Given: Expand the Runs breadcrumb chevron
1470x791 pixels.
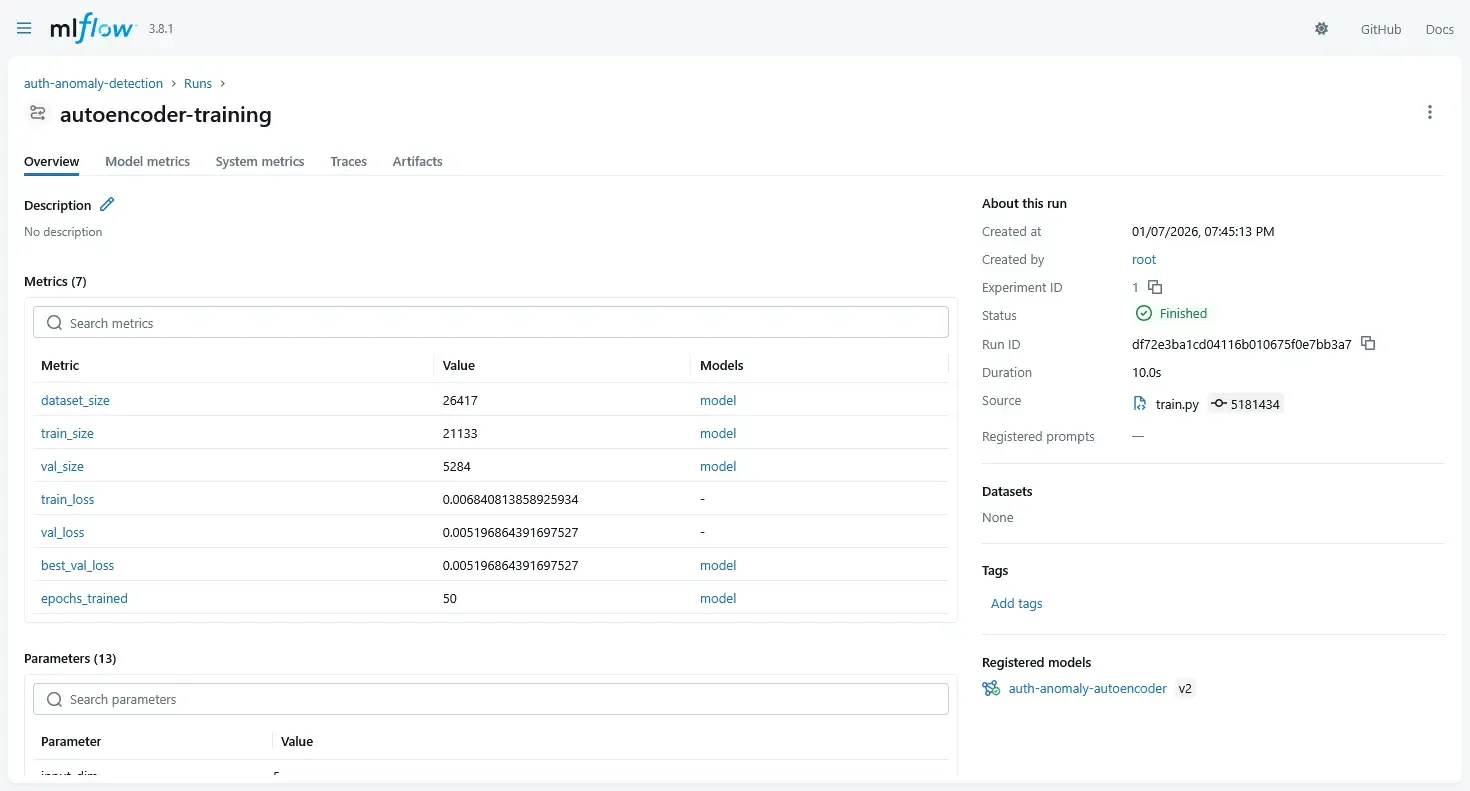Looking at the screenshot, I should tap(222, 83).
